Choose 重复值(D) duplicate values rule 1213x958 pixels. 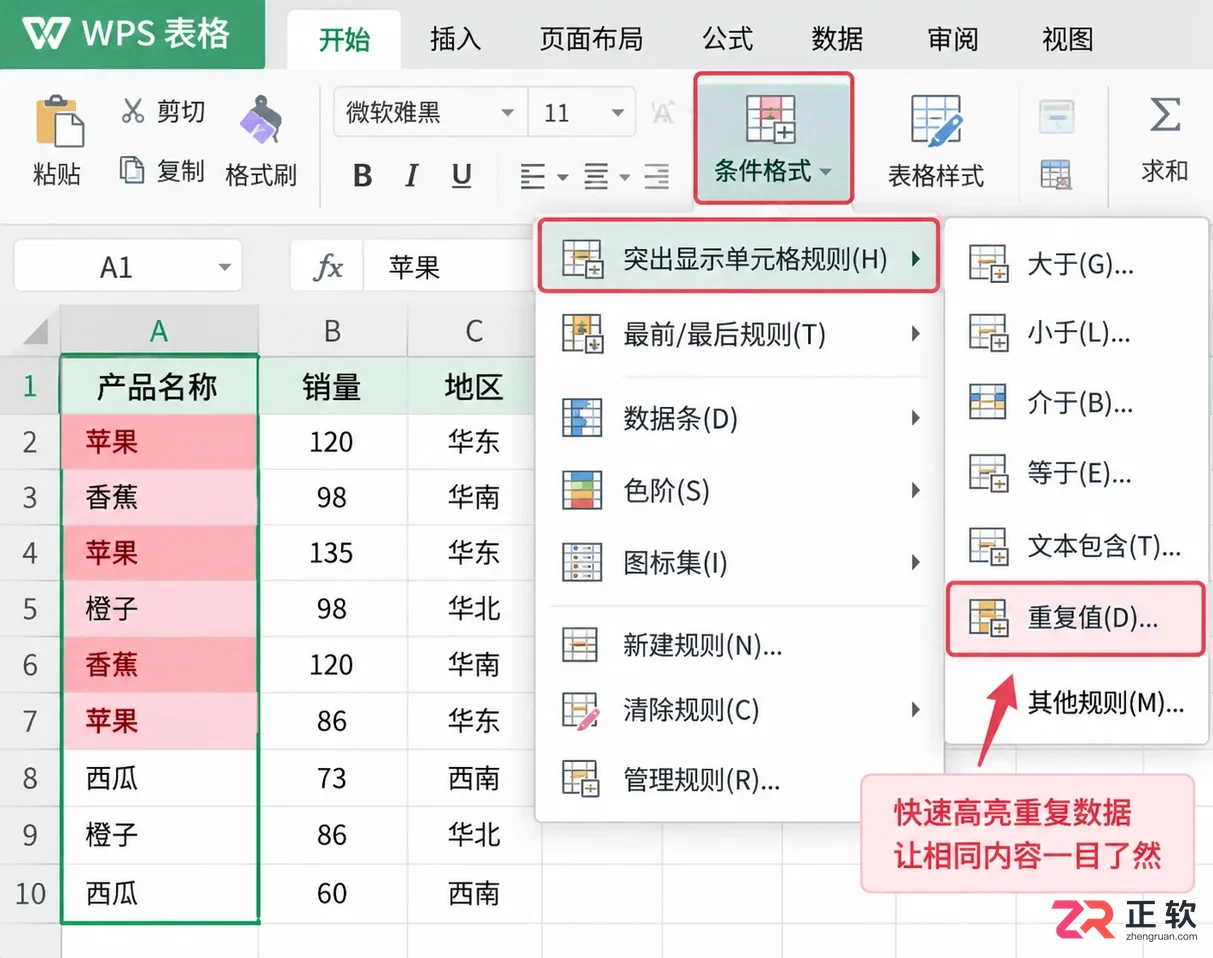click(x=1075, y=619)
